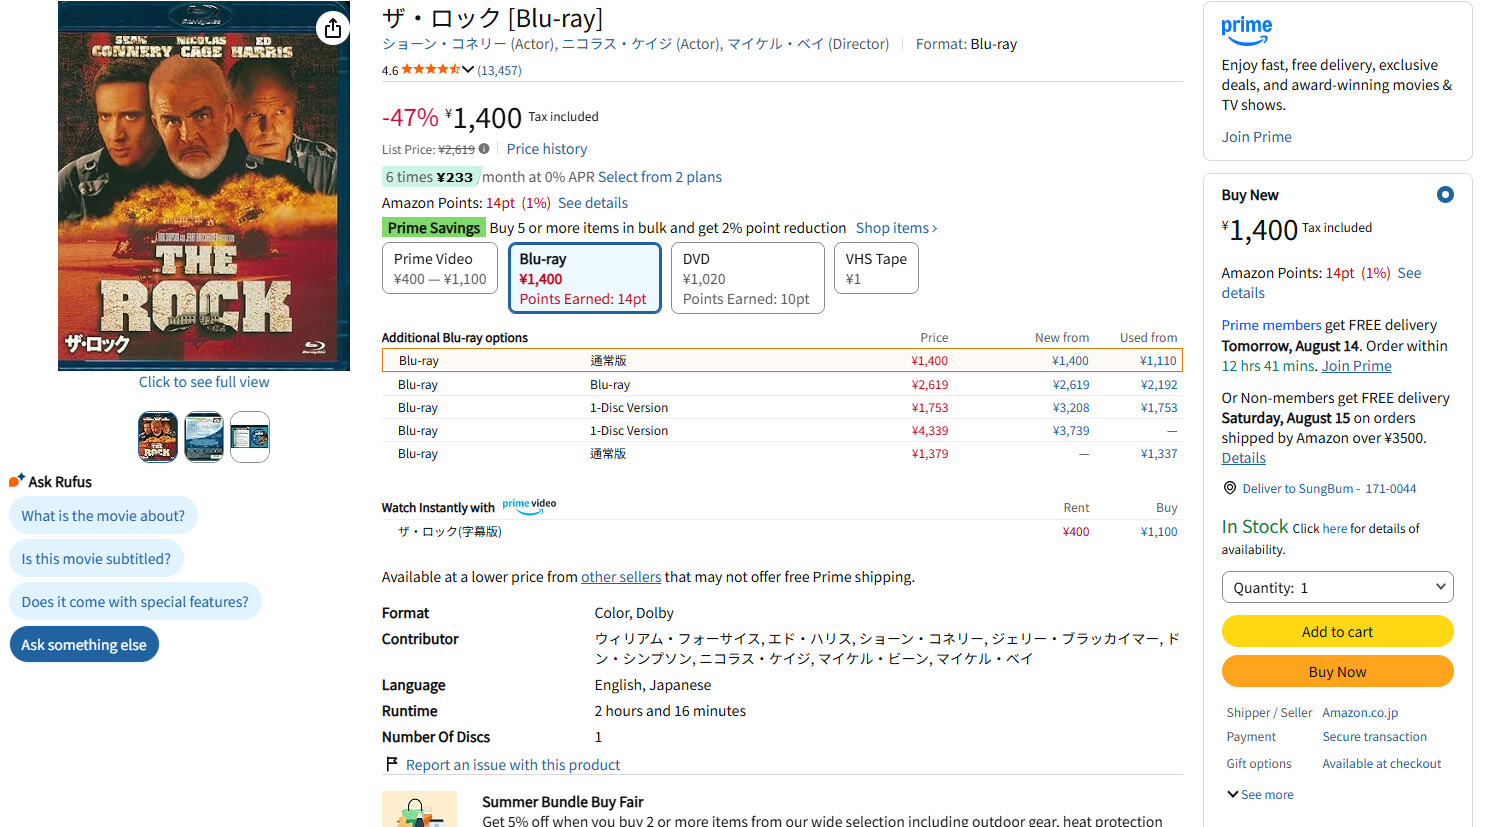Open the Quantity dropdown
The width and height of the screenshot is (1503, 827).
(1337, 587)
